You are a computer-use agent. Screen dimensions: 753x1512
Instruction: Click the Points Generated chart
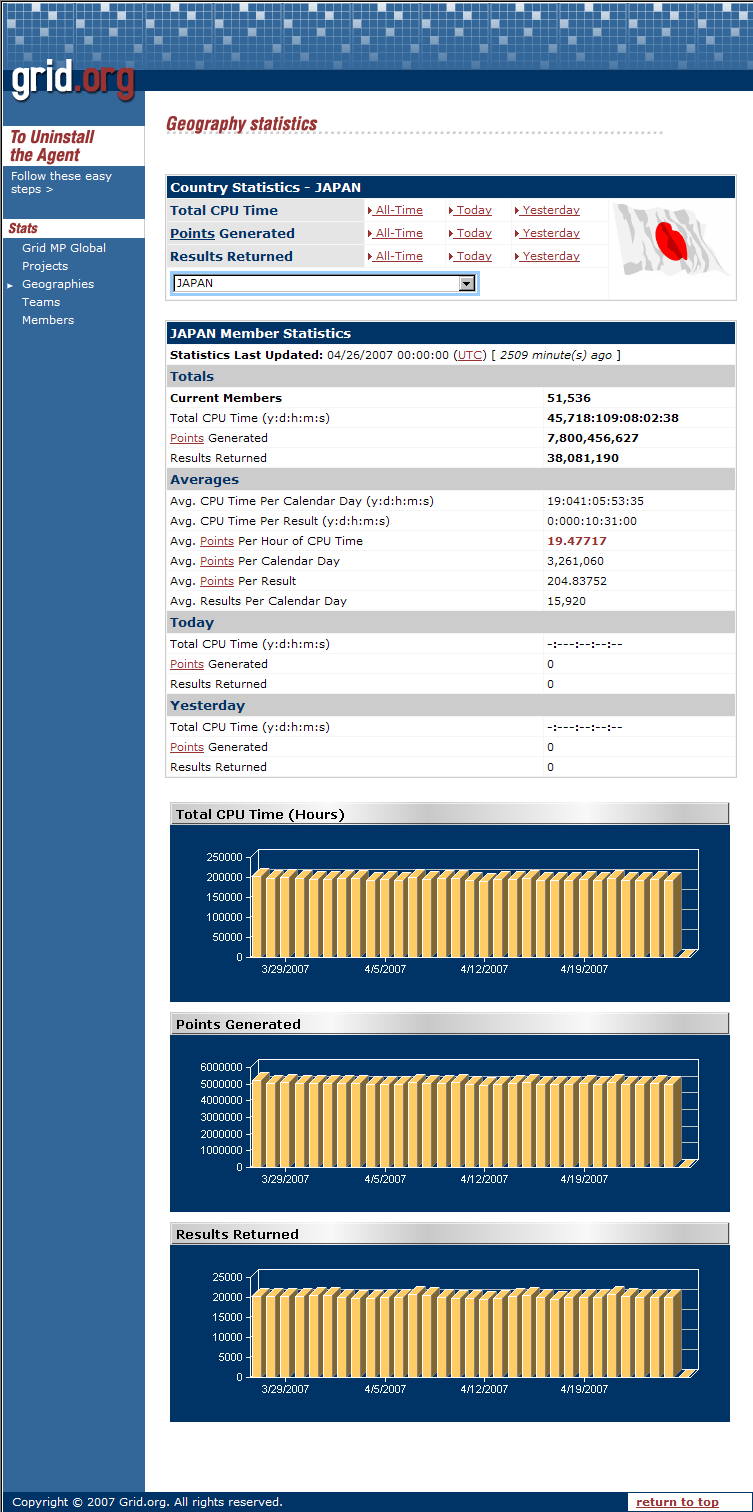450,1123
